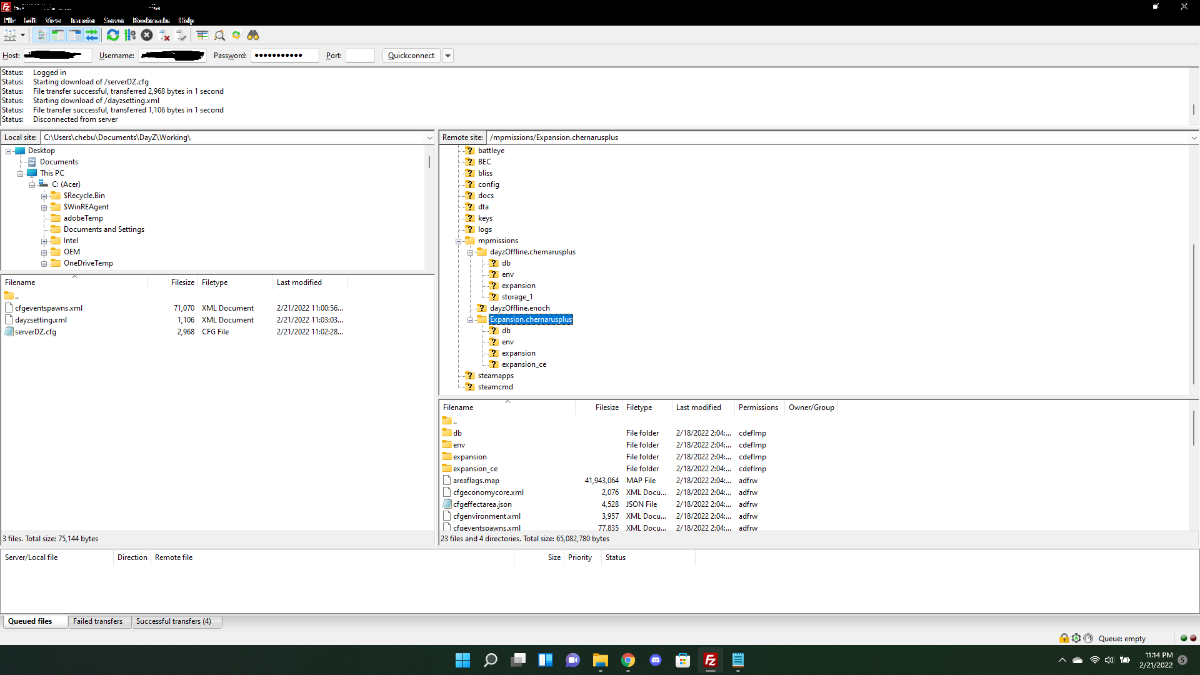Cancel the current operation icon

point(147,35)
